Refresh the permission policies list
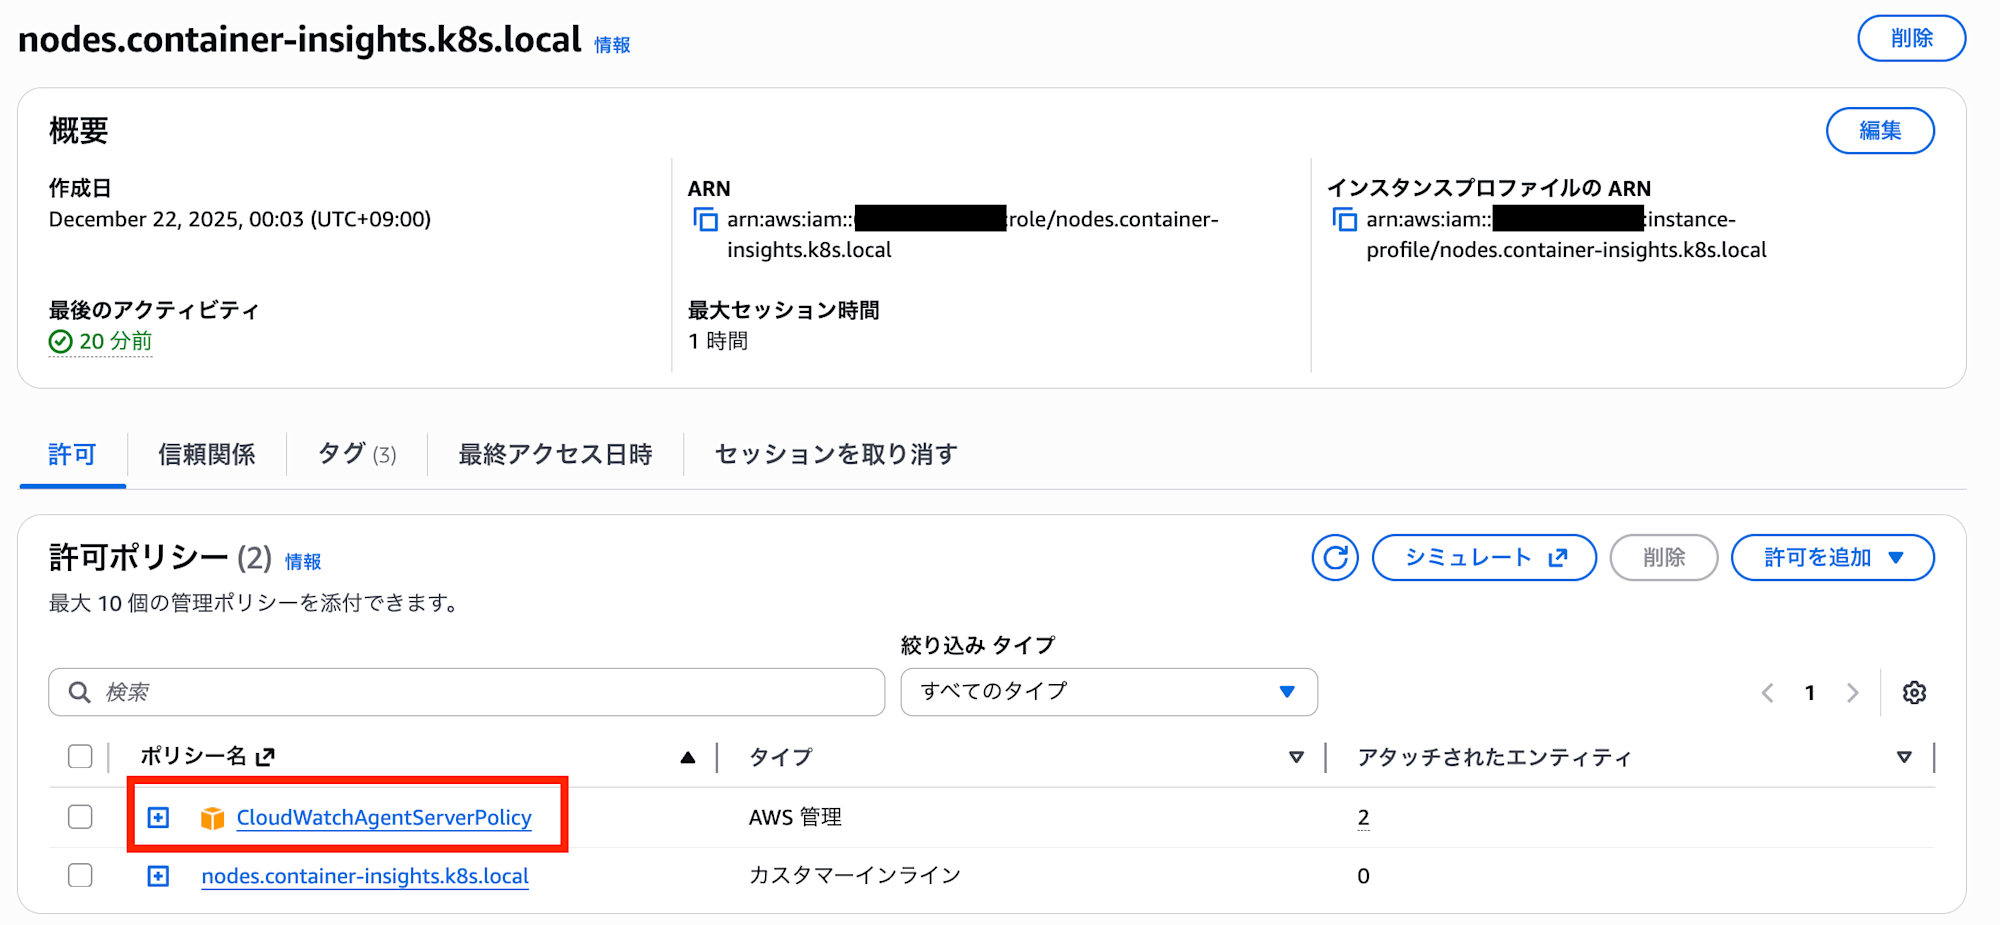 [1335, 558]
